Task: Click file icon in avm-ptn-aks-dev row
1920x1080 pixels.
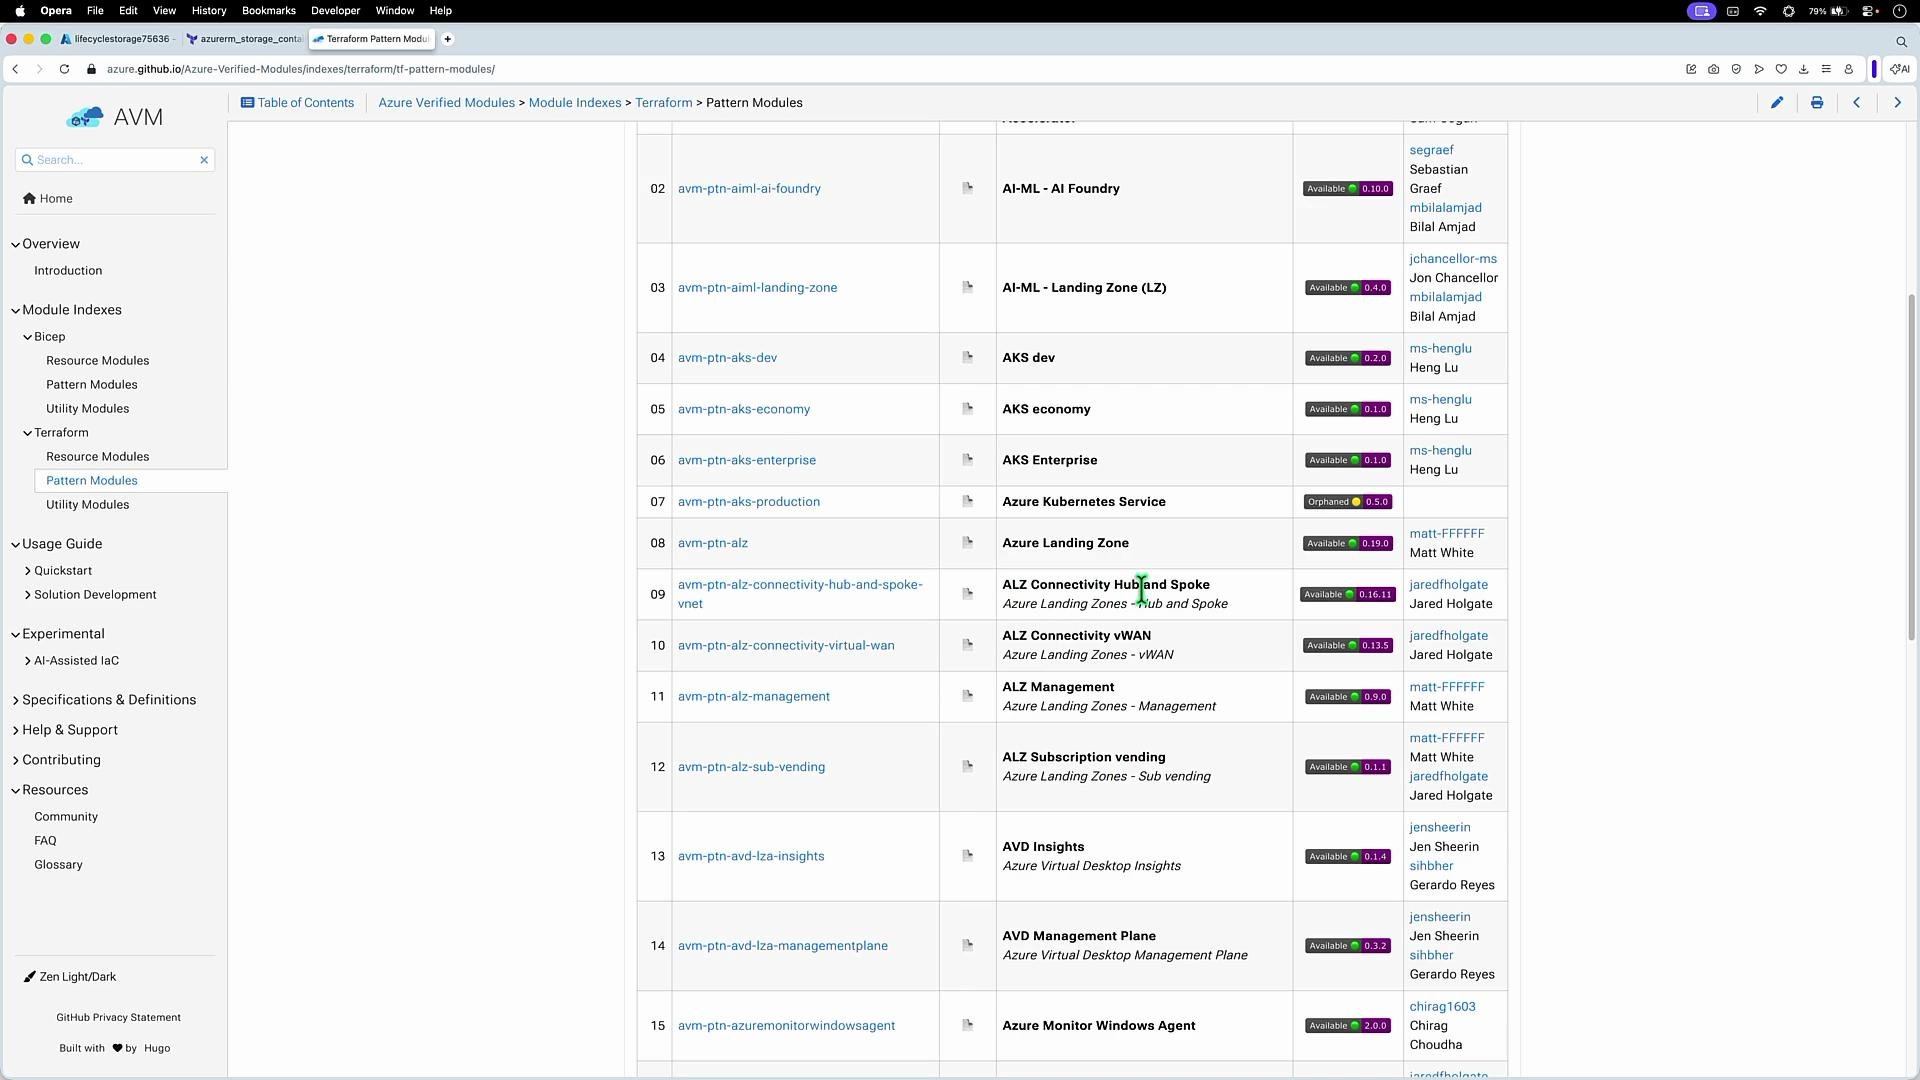Action: (x=967, y=357)
